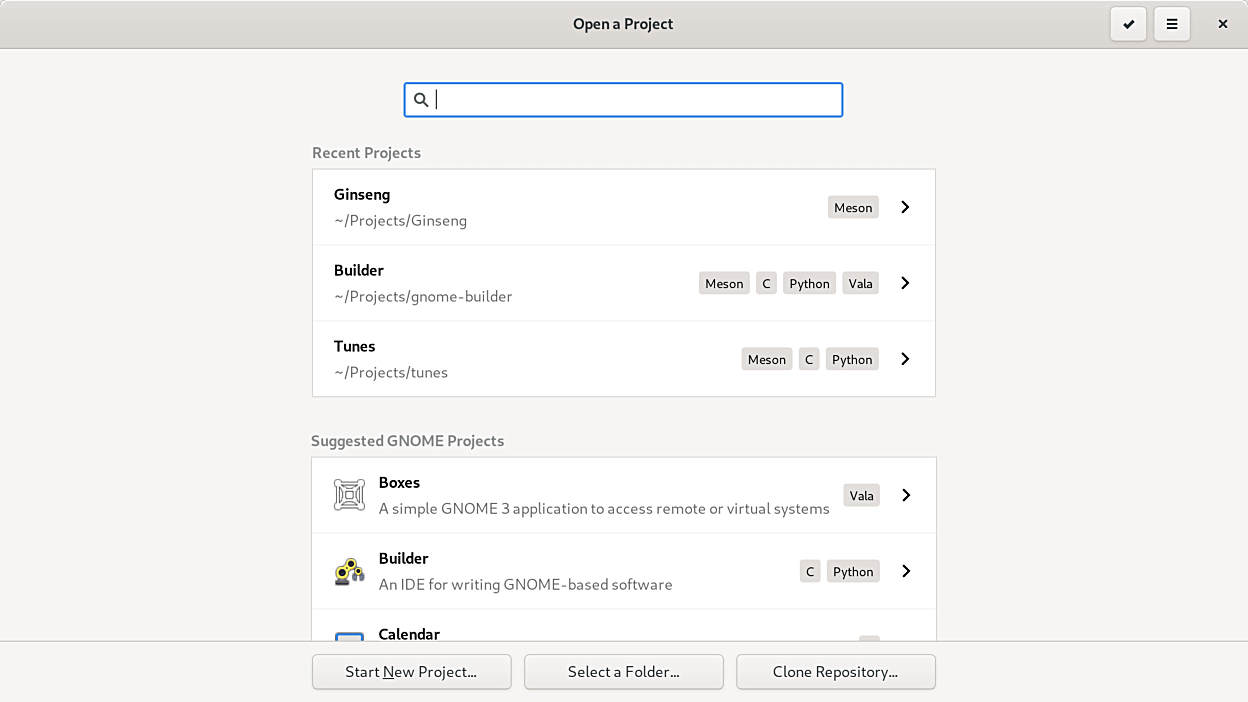The height and width of the screenshot is (702, 1248).
Task: Click the chevron on the Tunes row
Action: 905,359
